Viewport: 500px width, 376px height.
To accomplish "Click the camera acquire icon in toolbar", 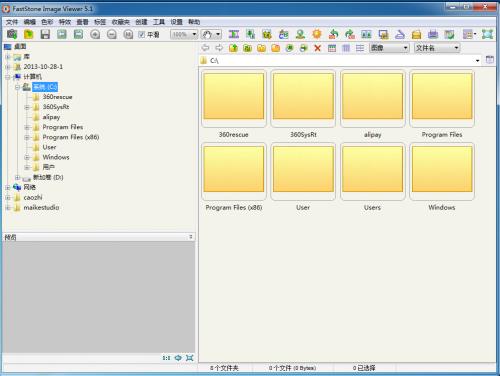I will 12,34.
